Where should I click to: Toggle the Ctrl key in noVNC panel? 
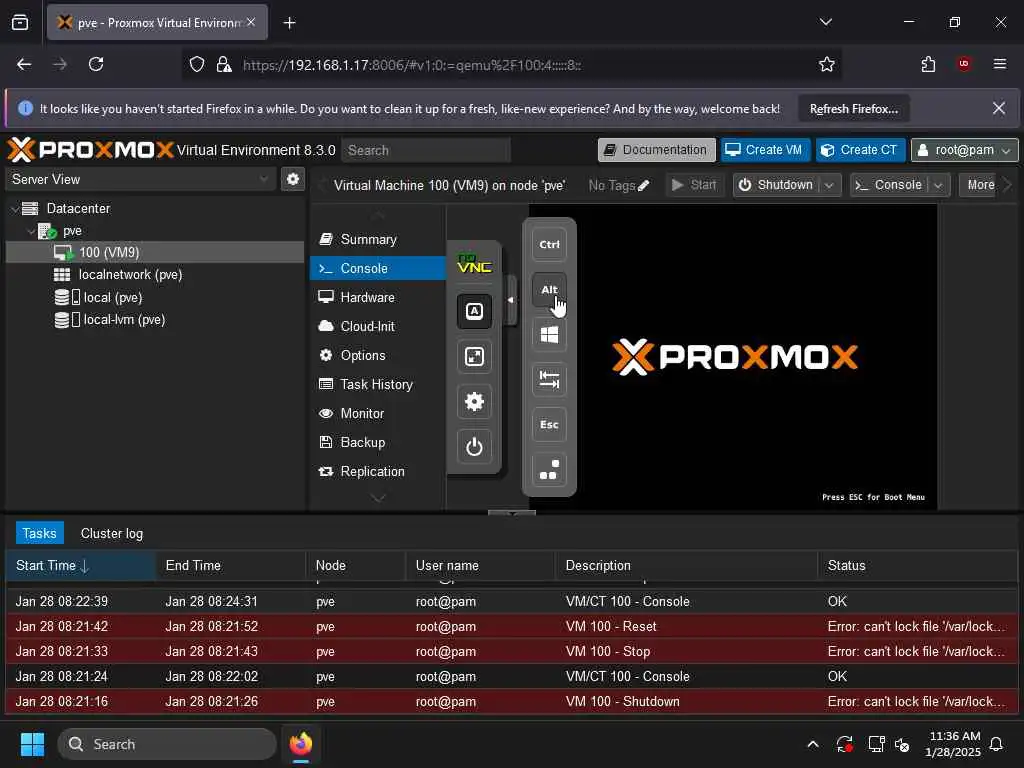549,244
